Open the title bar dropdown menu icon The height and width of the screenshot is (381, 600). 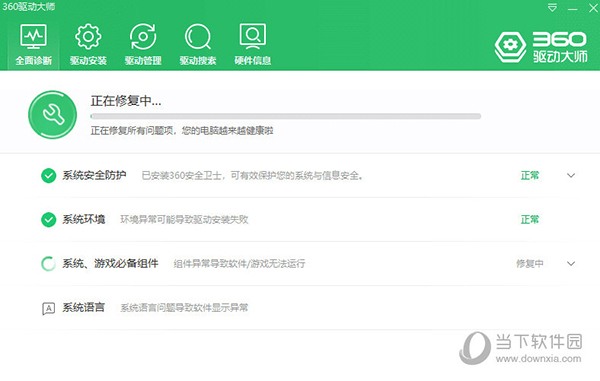coord(552,8)
